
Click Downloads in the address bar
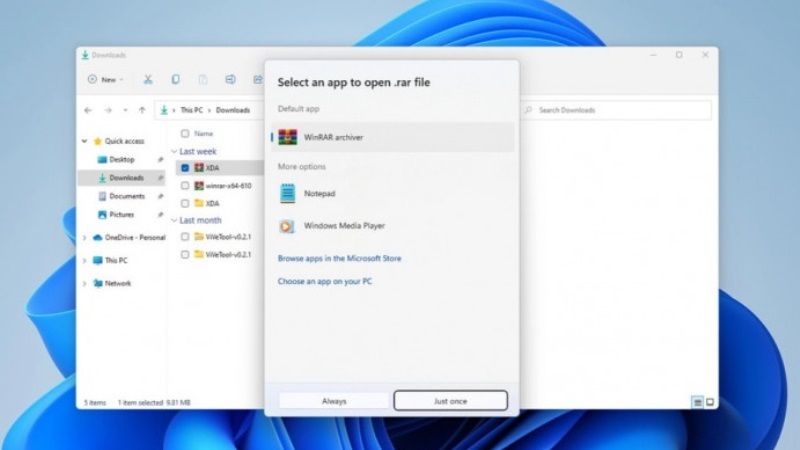pos(233,110)
